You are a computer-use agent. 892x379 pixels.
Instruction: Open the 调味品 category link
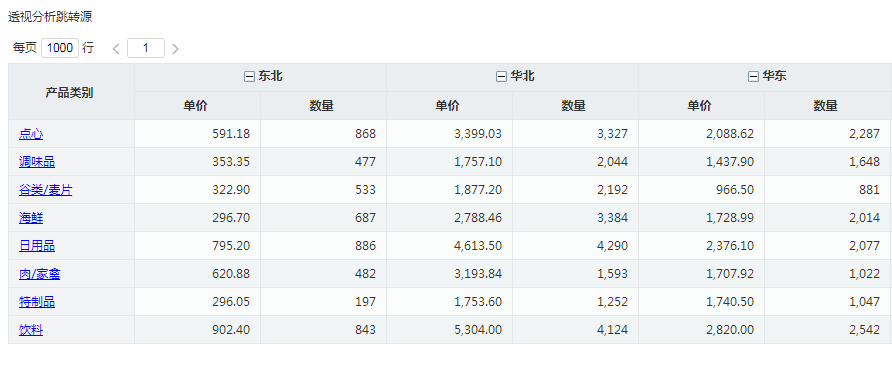click(x=37, y=162)
